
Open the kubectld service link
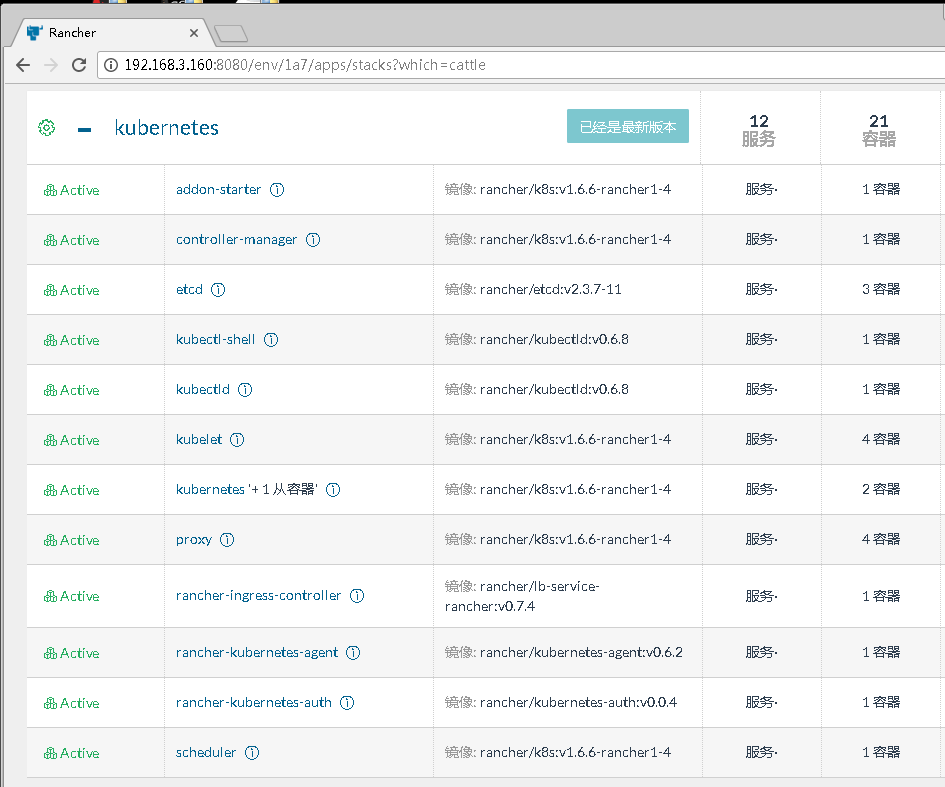[202, 389]
